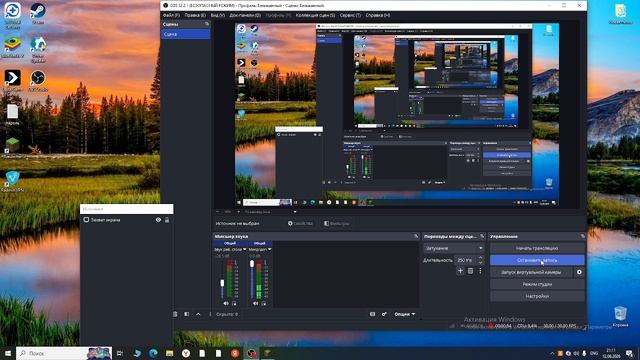Click the Свойства source button
This screenshot has width=640, height=360.
click(300, 223)
